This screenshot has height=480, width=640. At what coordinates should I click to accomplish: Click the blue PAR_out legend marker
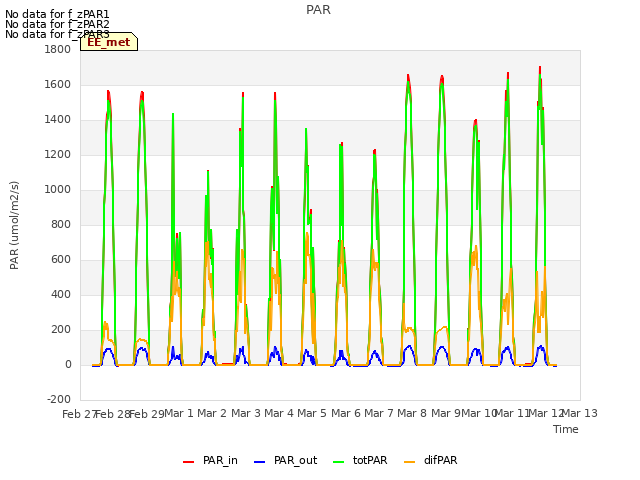(x=260, y=462)
